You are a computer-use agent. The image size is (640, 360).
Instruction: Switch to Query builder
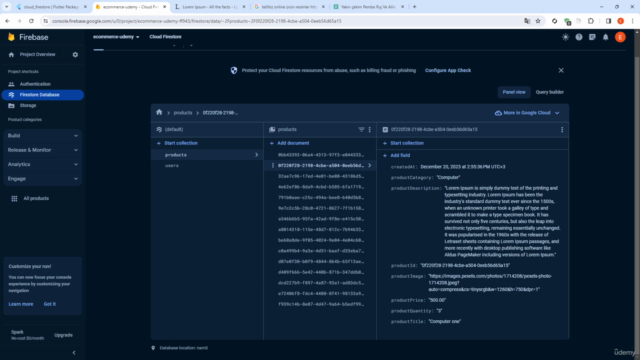pyautogui.click(x=549, y=92)
